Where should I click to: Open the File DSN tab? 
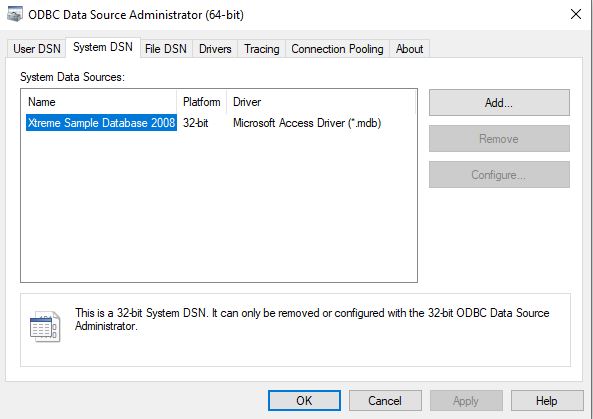[166, 49]
